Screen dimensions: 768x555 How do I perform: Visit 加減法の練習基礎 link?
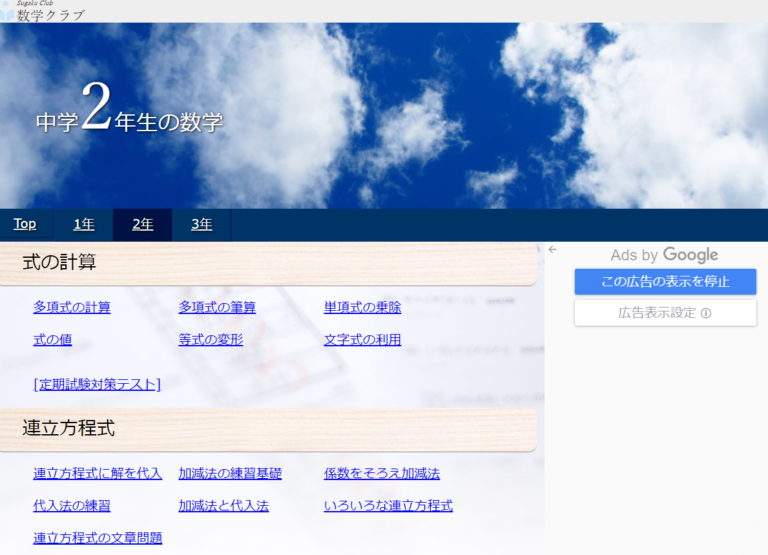coord(230,473)
